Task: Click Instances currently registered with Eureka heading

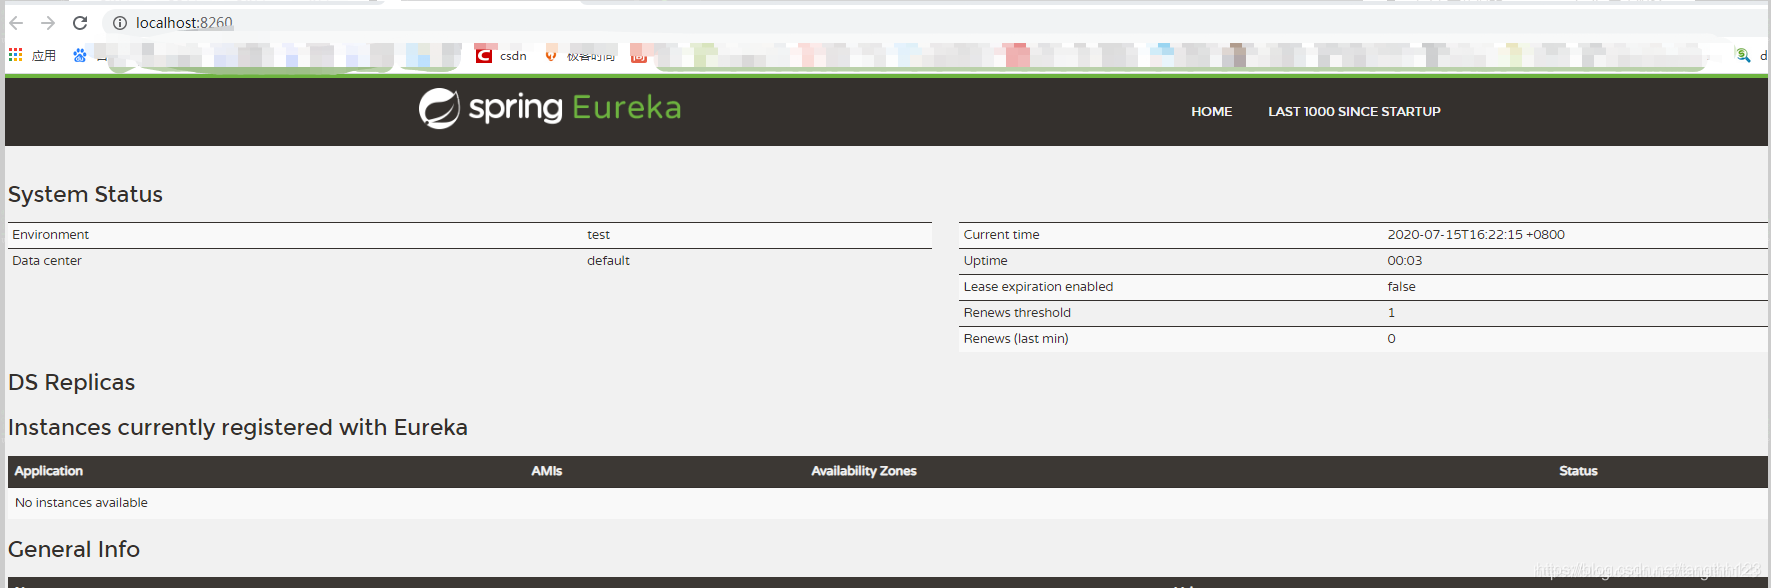Action: point(238,427)
